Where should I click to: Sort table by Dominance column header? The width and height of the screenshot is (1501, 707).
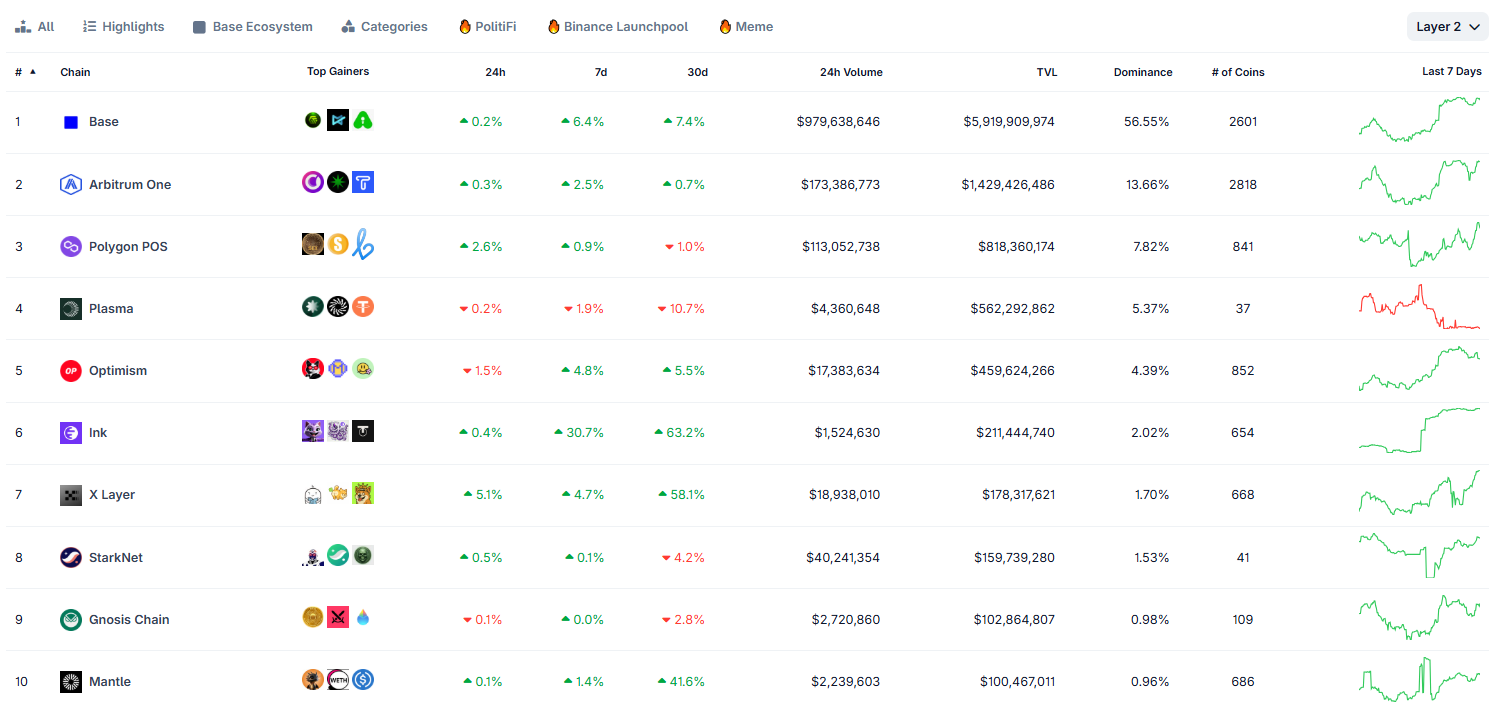pos(1143,72)
